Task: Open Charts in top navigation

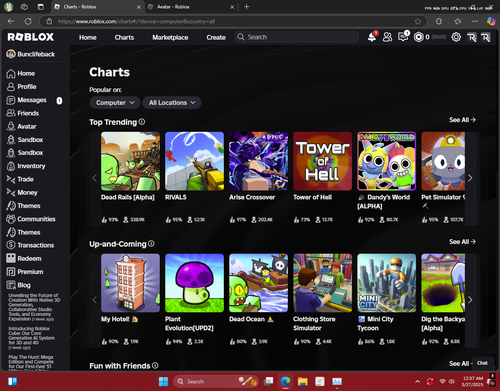Action: 124,37
